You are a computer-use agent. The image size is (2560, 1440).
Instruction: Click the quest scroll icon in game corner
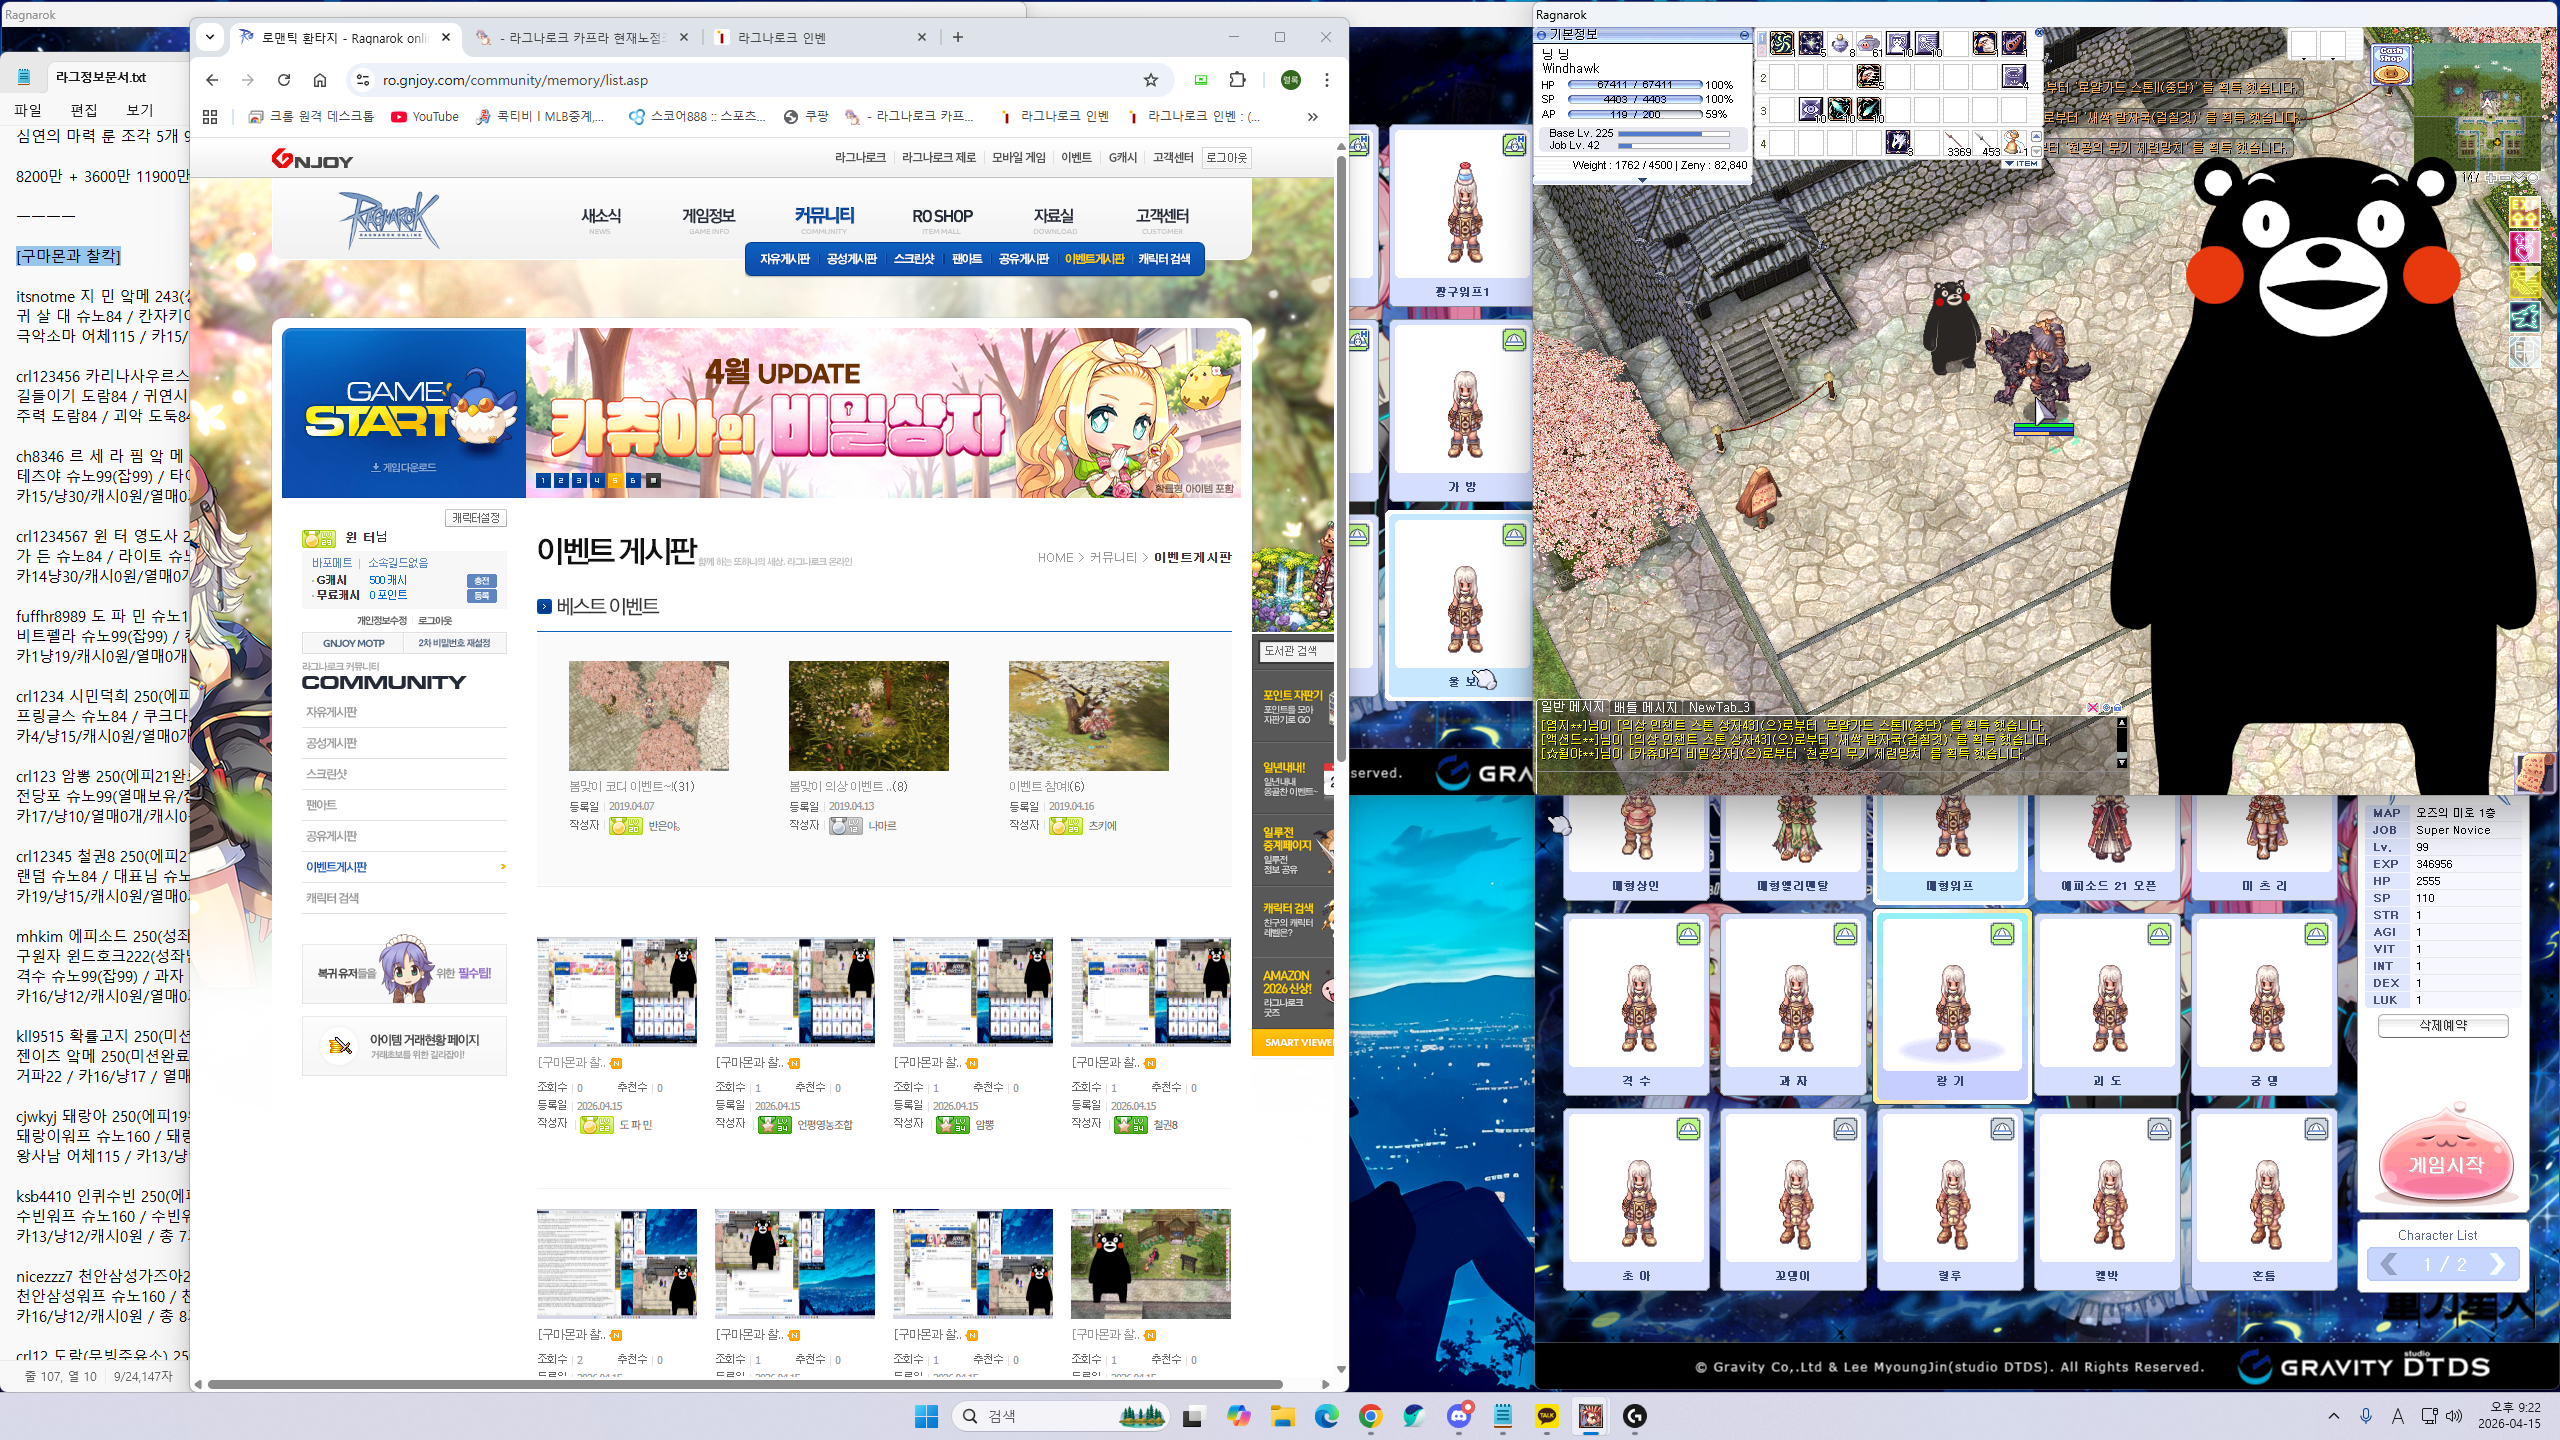(2534, 774)
